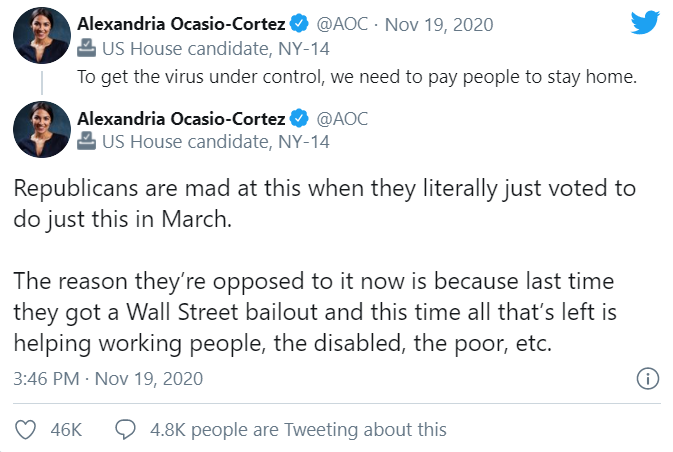Click Alexandria Ocasio-Cortez name in top tweet
The image size is (673, 452).
(181, 24)
